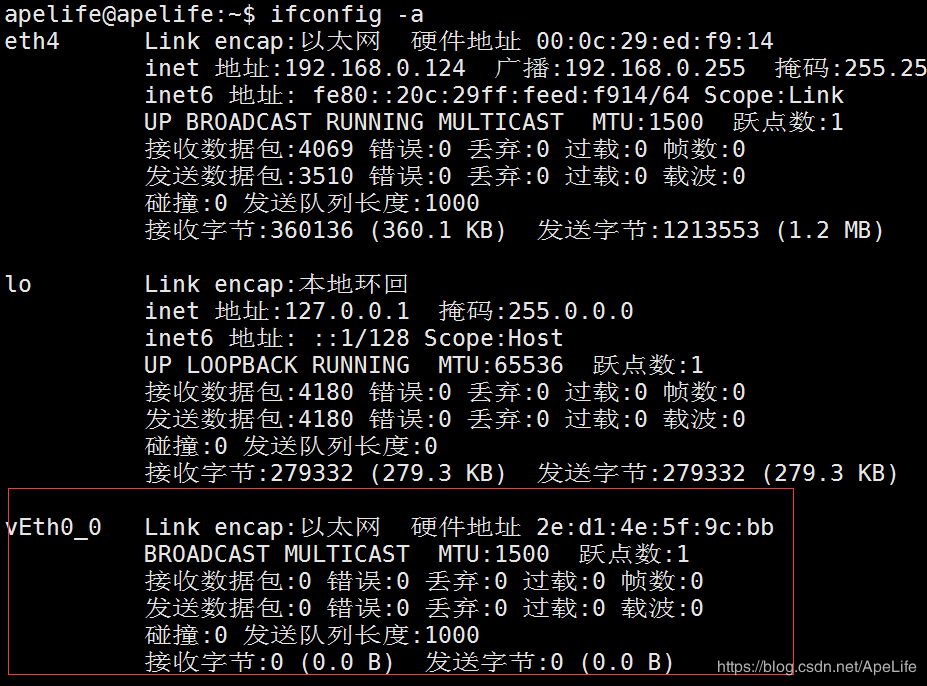Click the lo interface name
The height and width of the screenshot is (686, 927).
[x=18, y=284]
